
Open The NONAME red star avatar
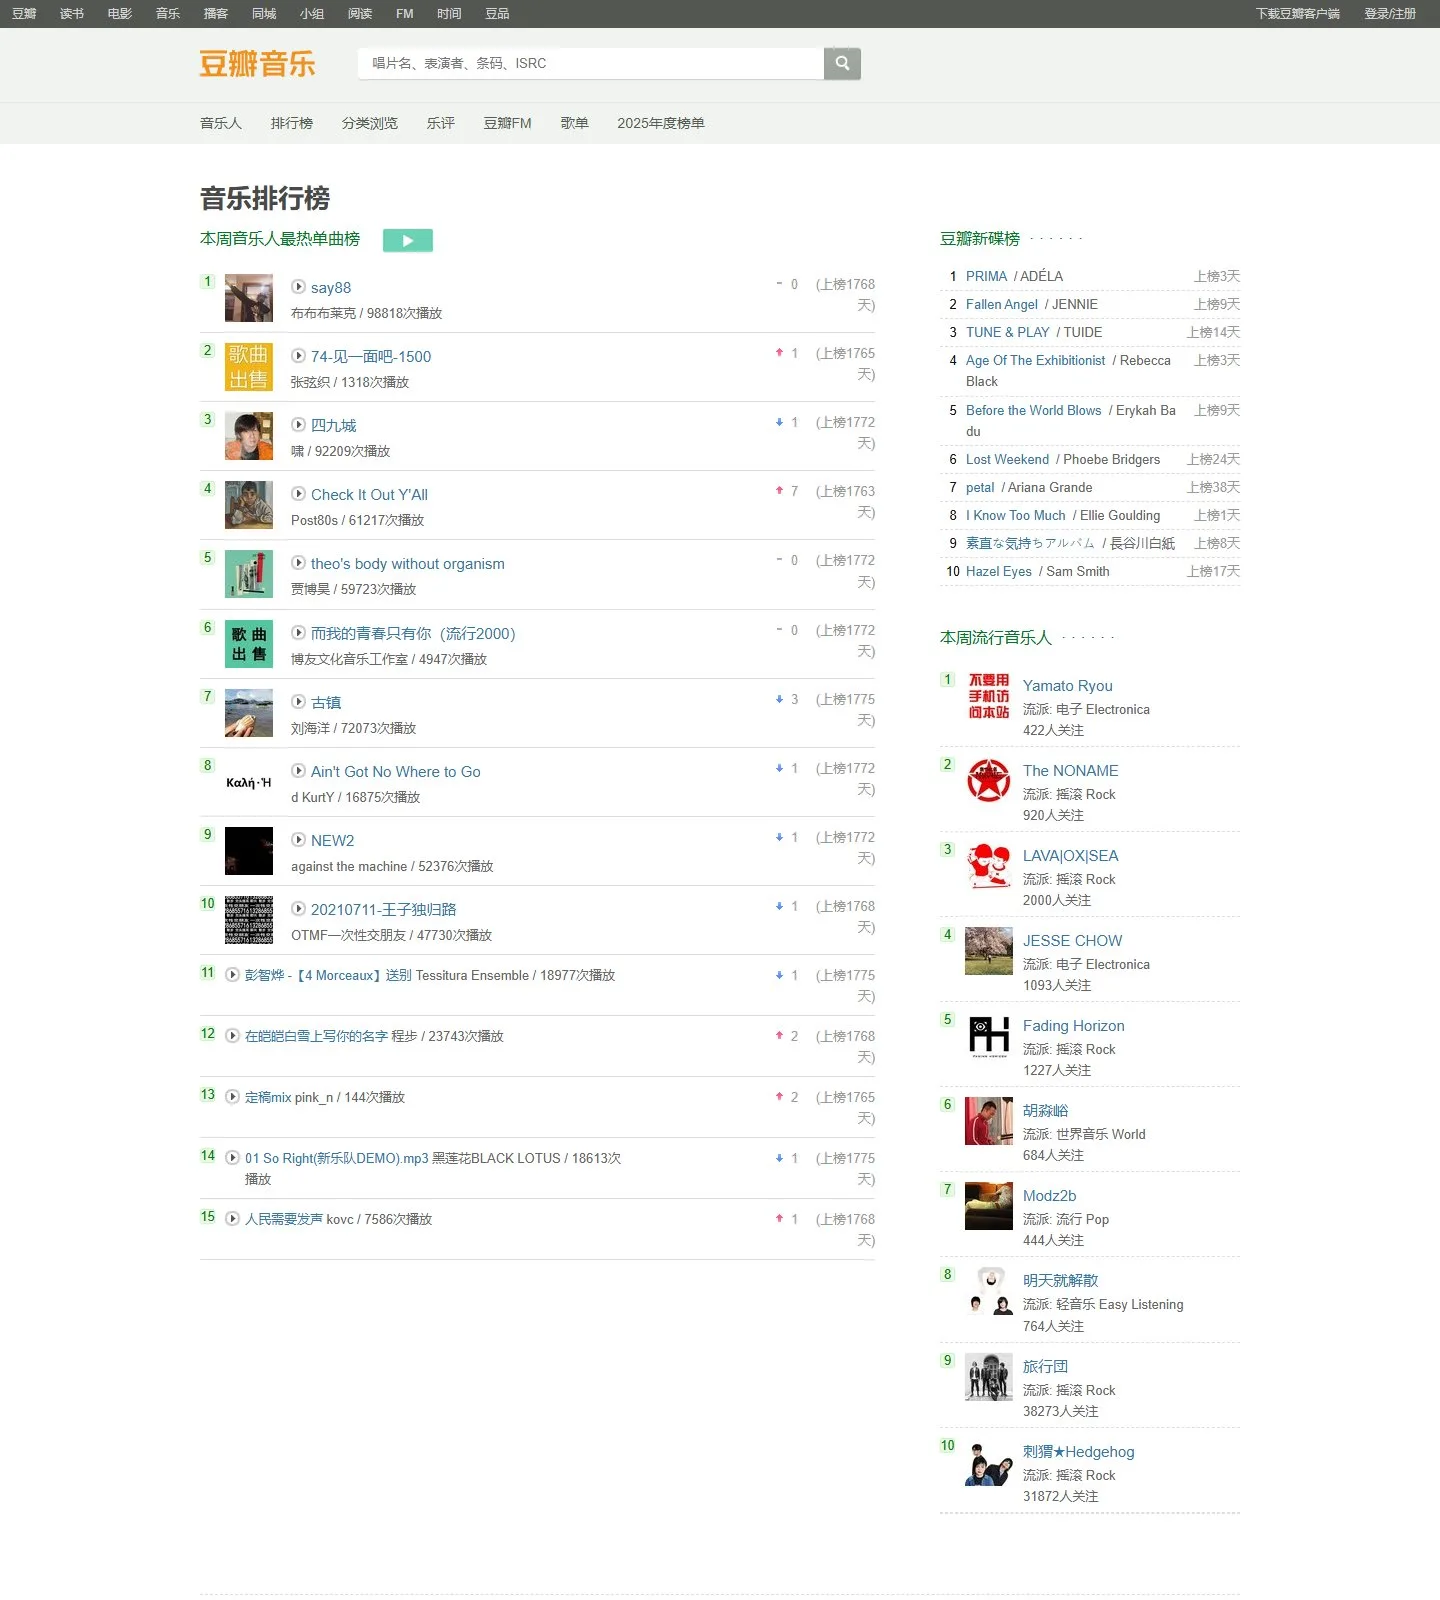pyautogui.click(x=989, y=781)
